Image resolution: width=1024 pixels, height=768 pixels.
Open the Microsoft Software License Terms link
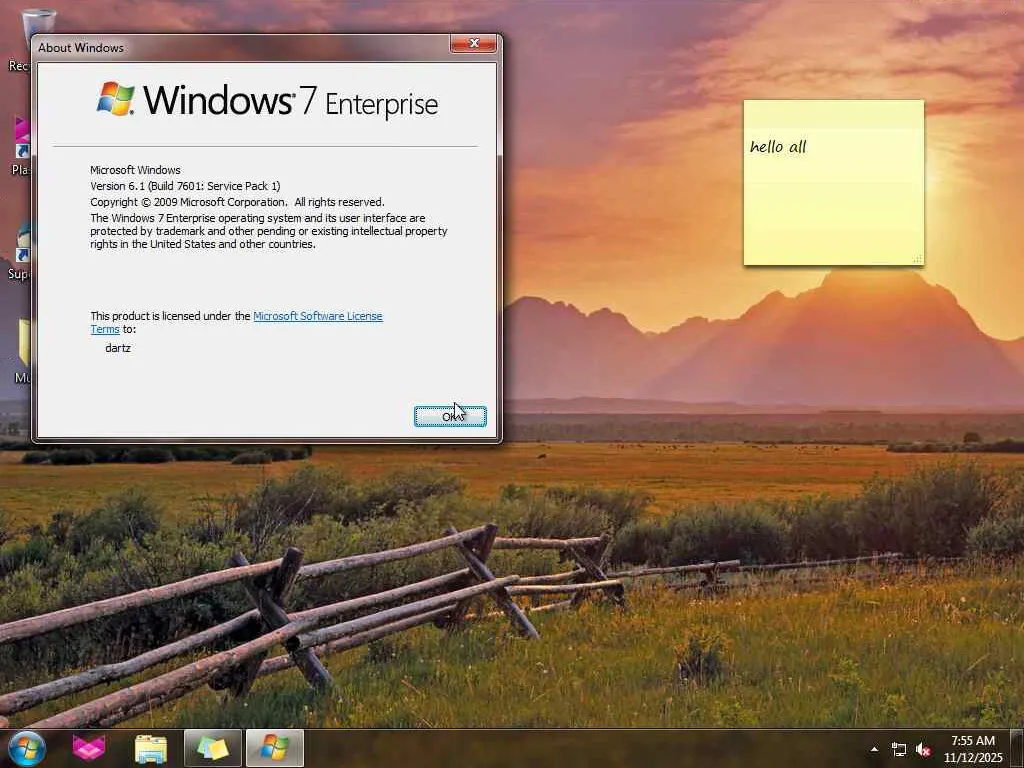tap(317, 316)
